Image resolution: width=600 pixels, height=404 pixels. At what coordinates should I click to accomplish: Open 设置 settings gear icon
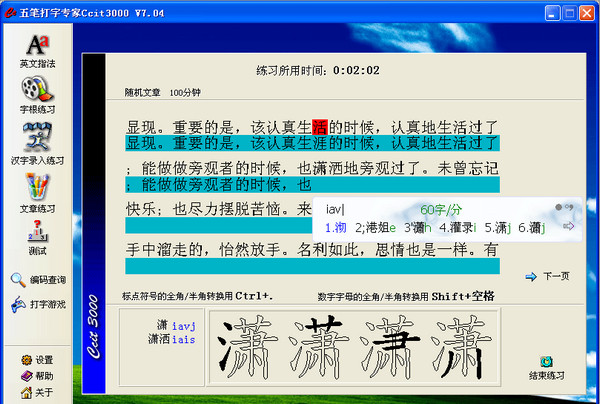click(26, 360)
